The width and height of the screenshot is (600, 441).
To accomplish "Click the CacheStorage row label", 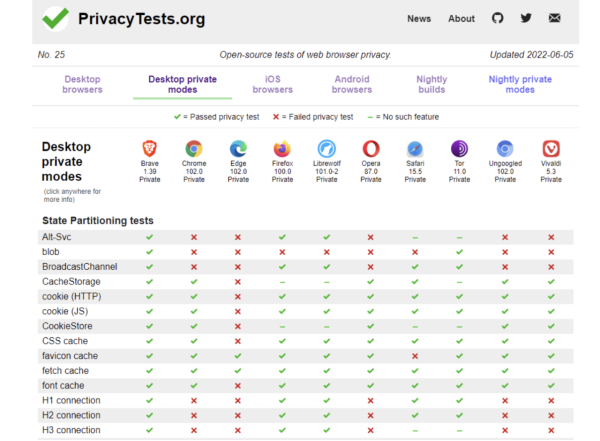I will click(71, 282).
